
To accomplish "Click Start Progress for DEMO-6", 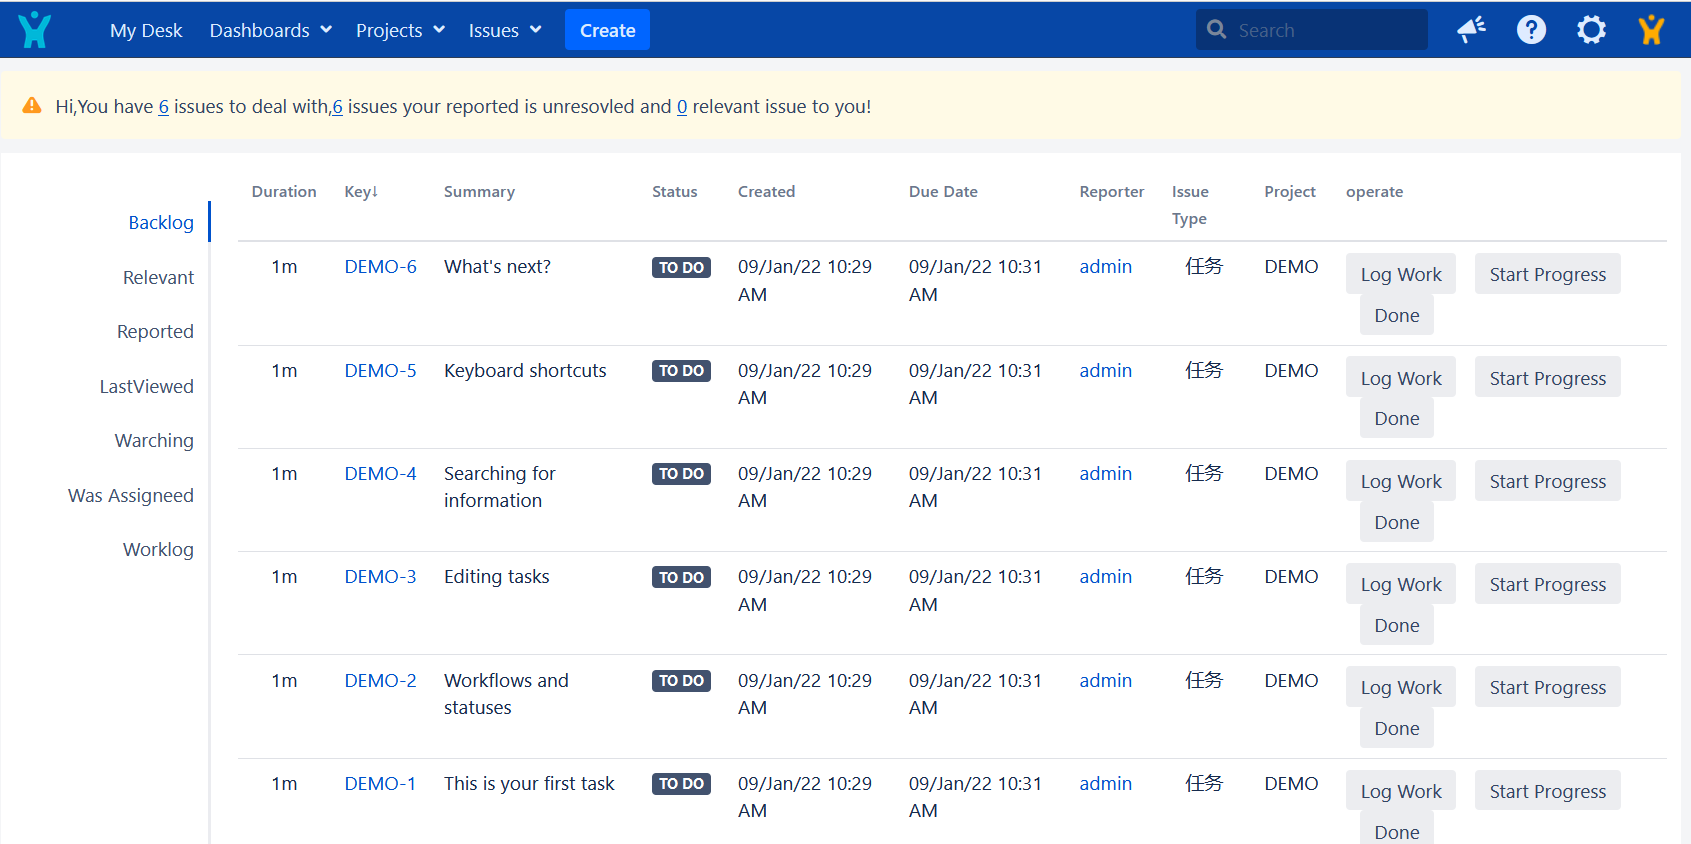I will pyautogui.click(x=1548, y=274).
